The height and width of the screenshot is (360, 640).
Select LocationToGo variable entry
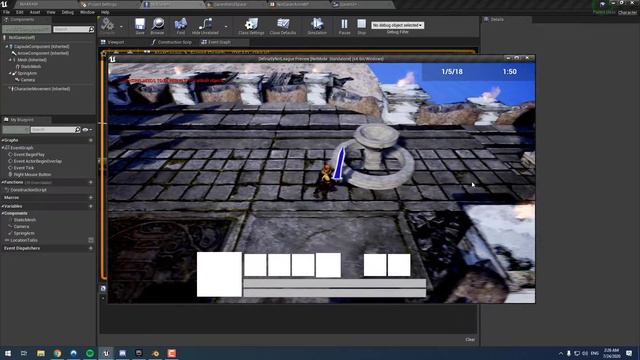click(24, 240)
